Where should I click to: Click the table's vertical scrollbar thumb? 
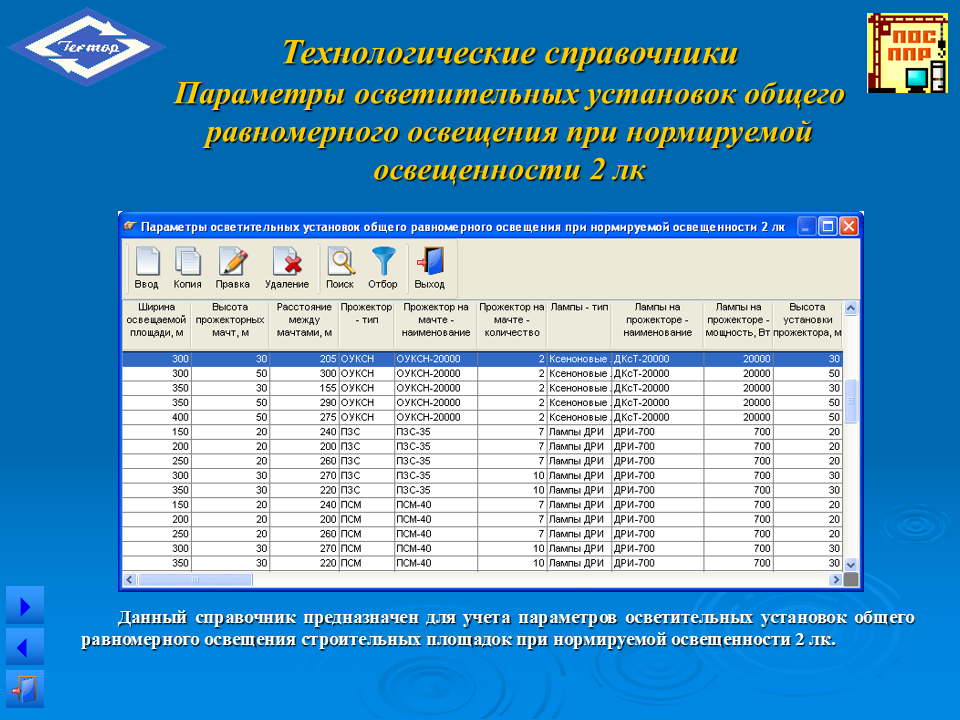850,401
